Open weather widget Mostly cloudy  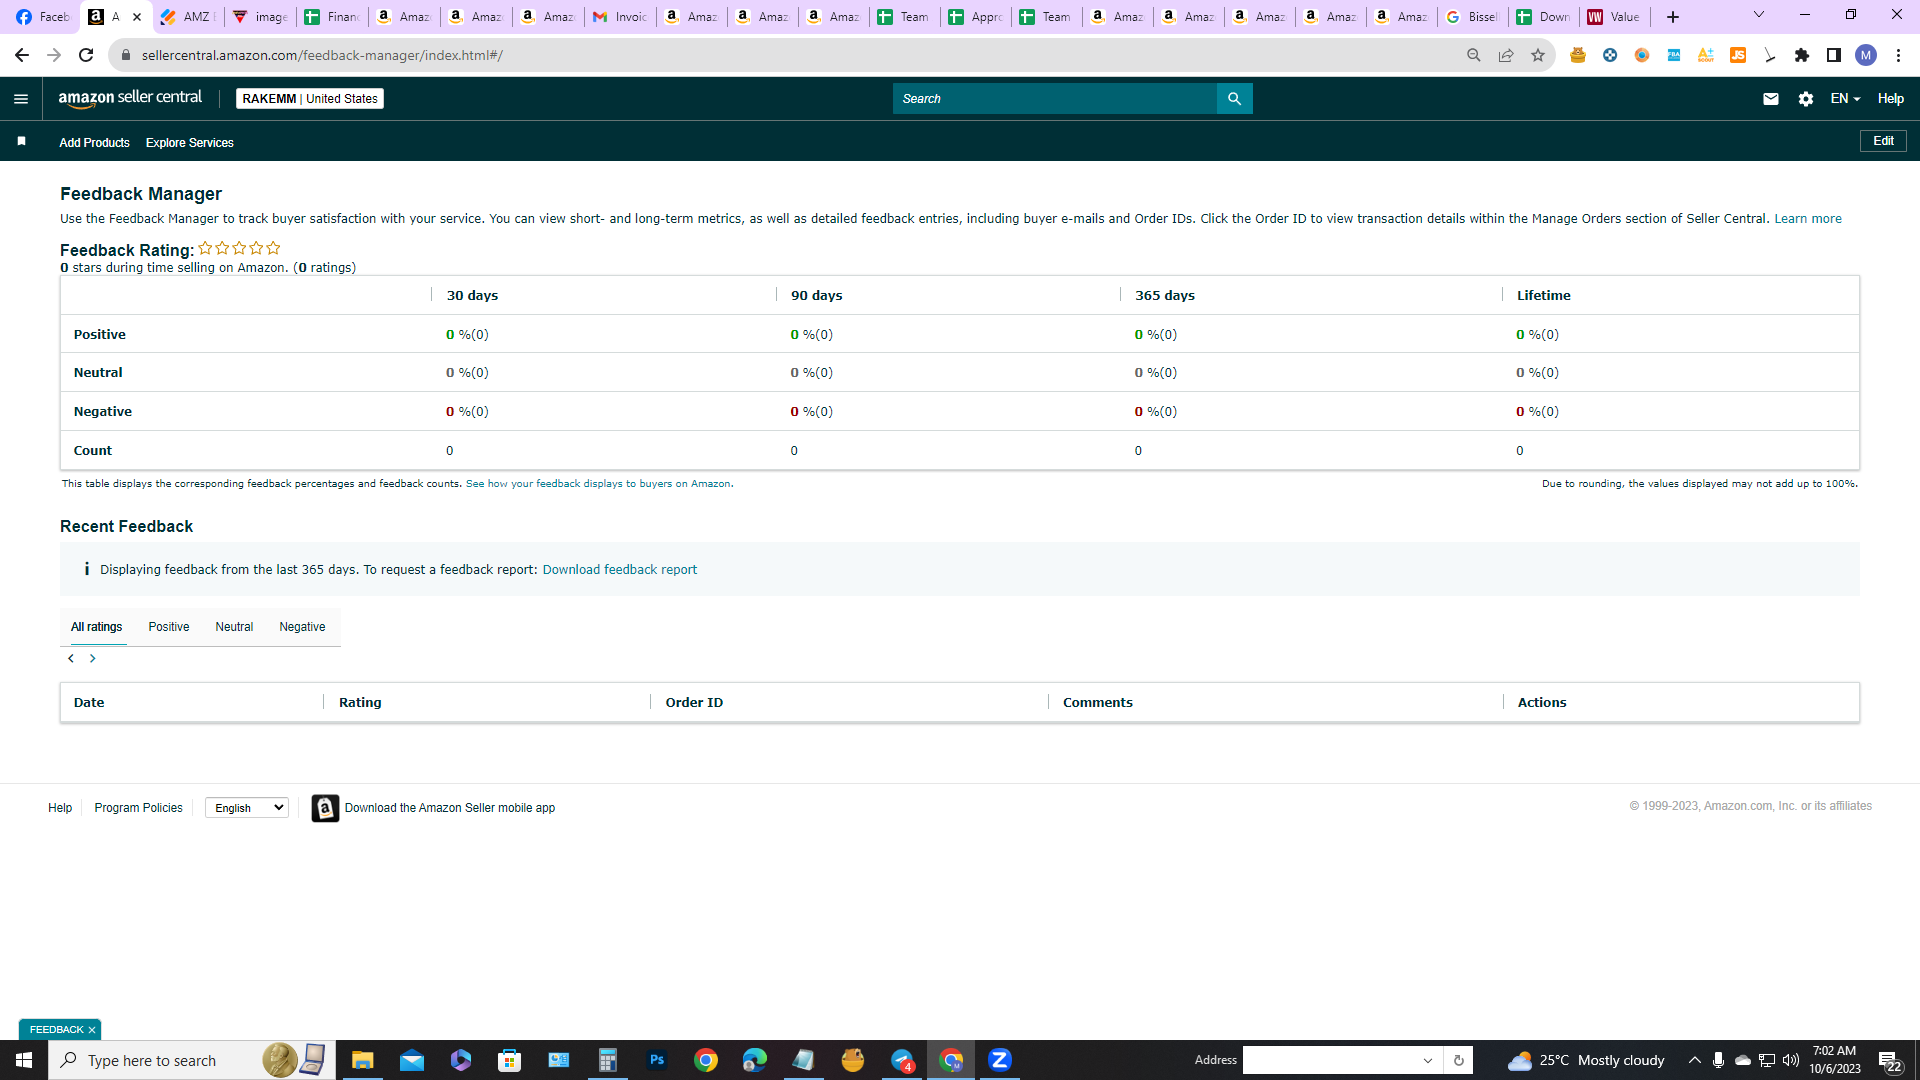pyautogui.click(x=1586, y=1060)
